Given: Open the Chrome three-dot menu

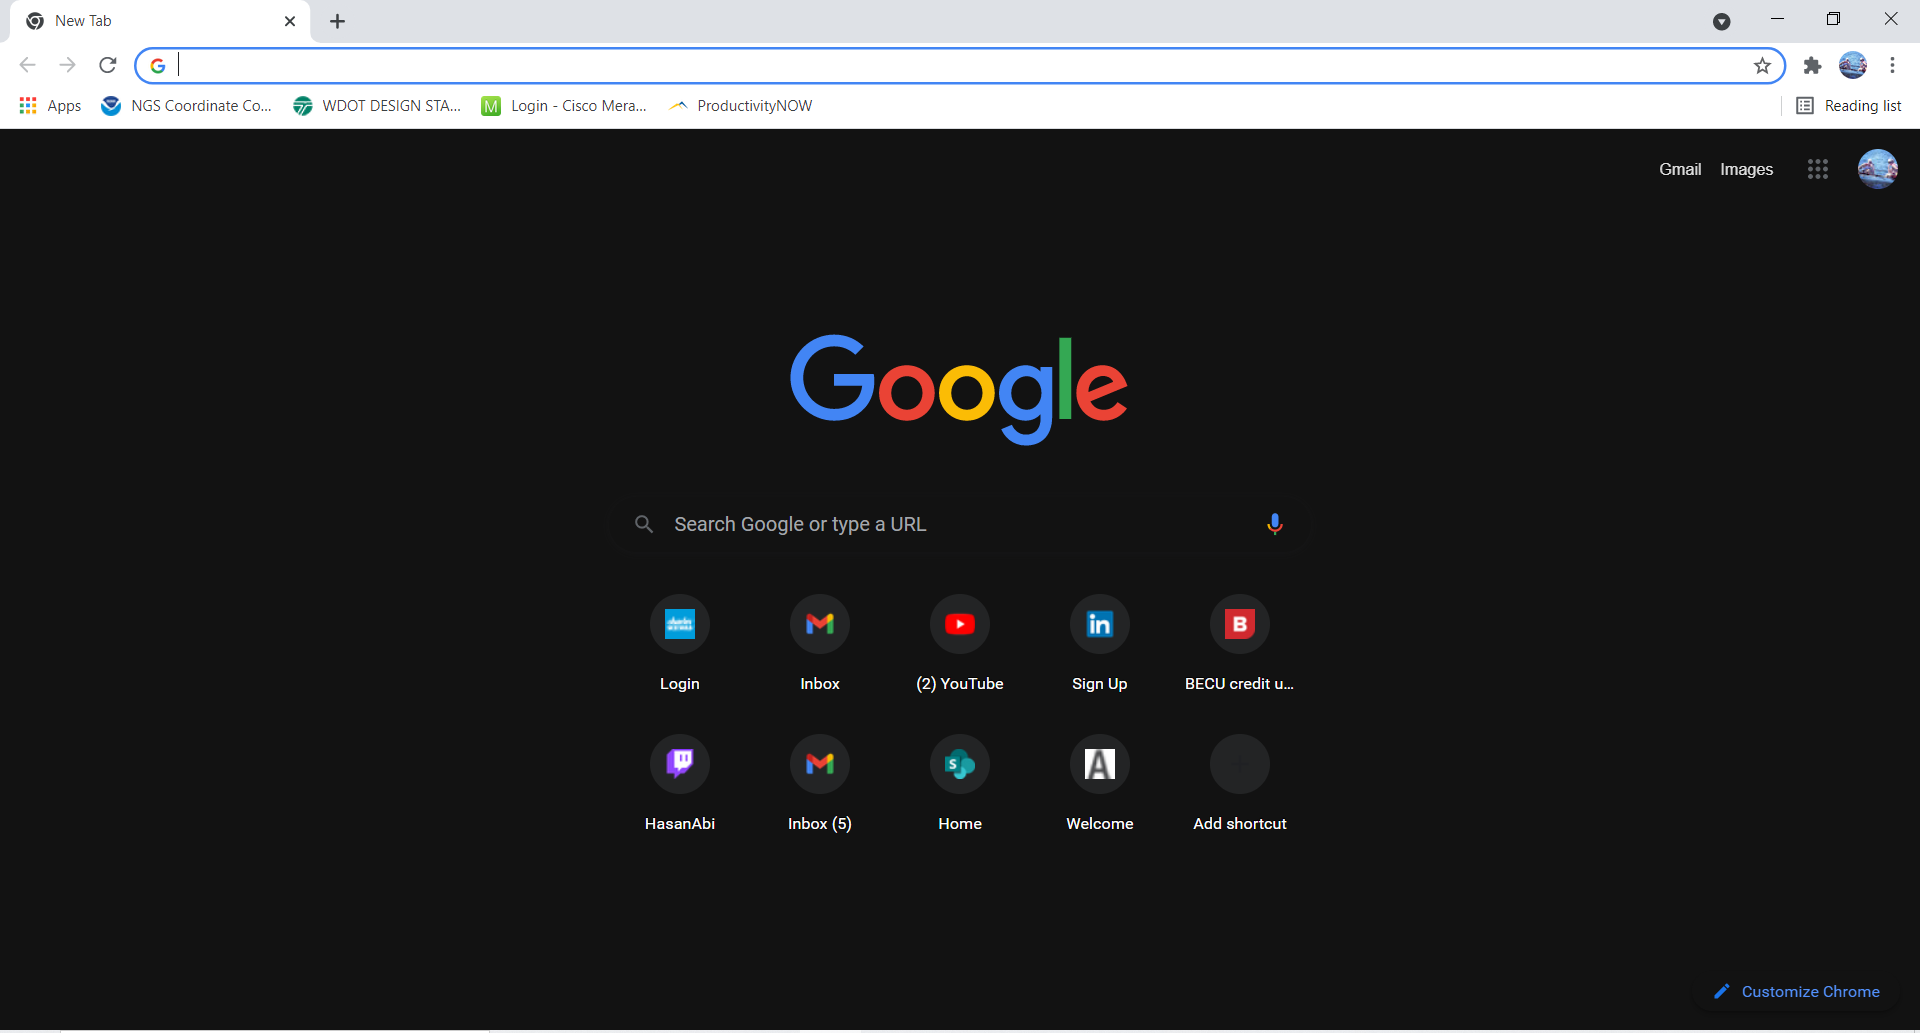Looking at the screenshot, I should pos(1892,66).
